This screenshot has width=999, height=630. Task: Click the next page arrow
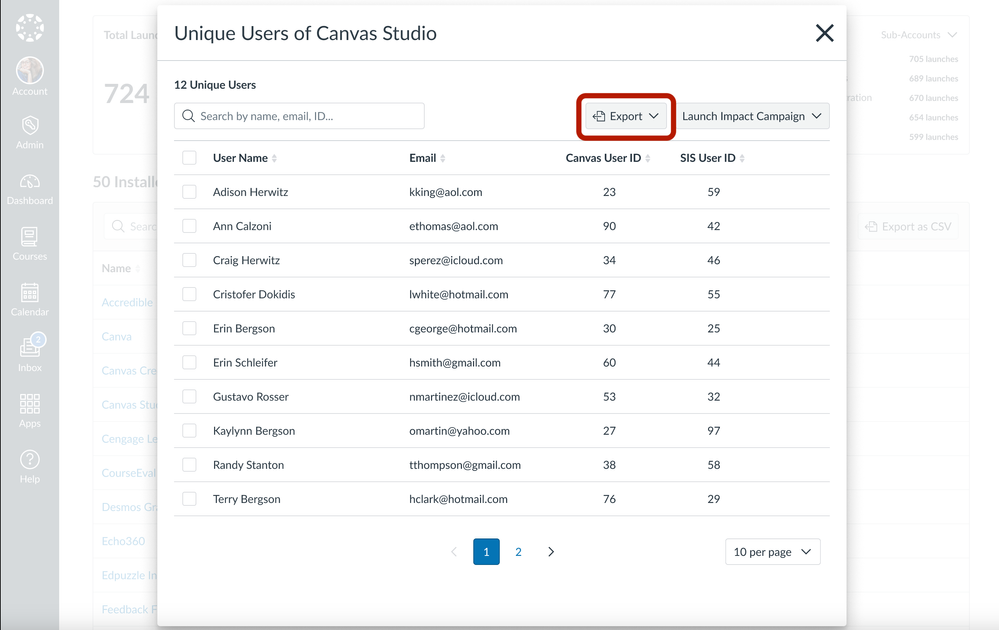(551, 552)
